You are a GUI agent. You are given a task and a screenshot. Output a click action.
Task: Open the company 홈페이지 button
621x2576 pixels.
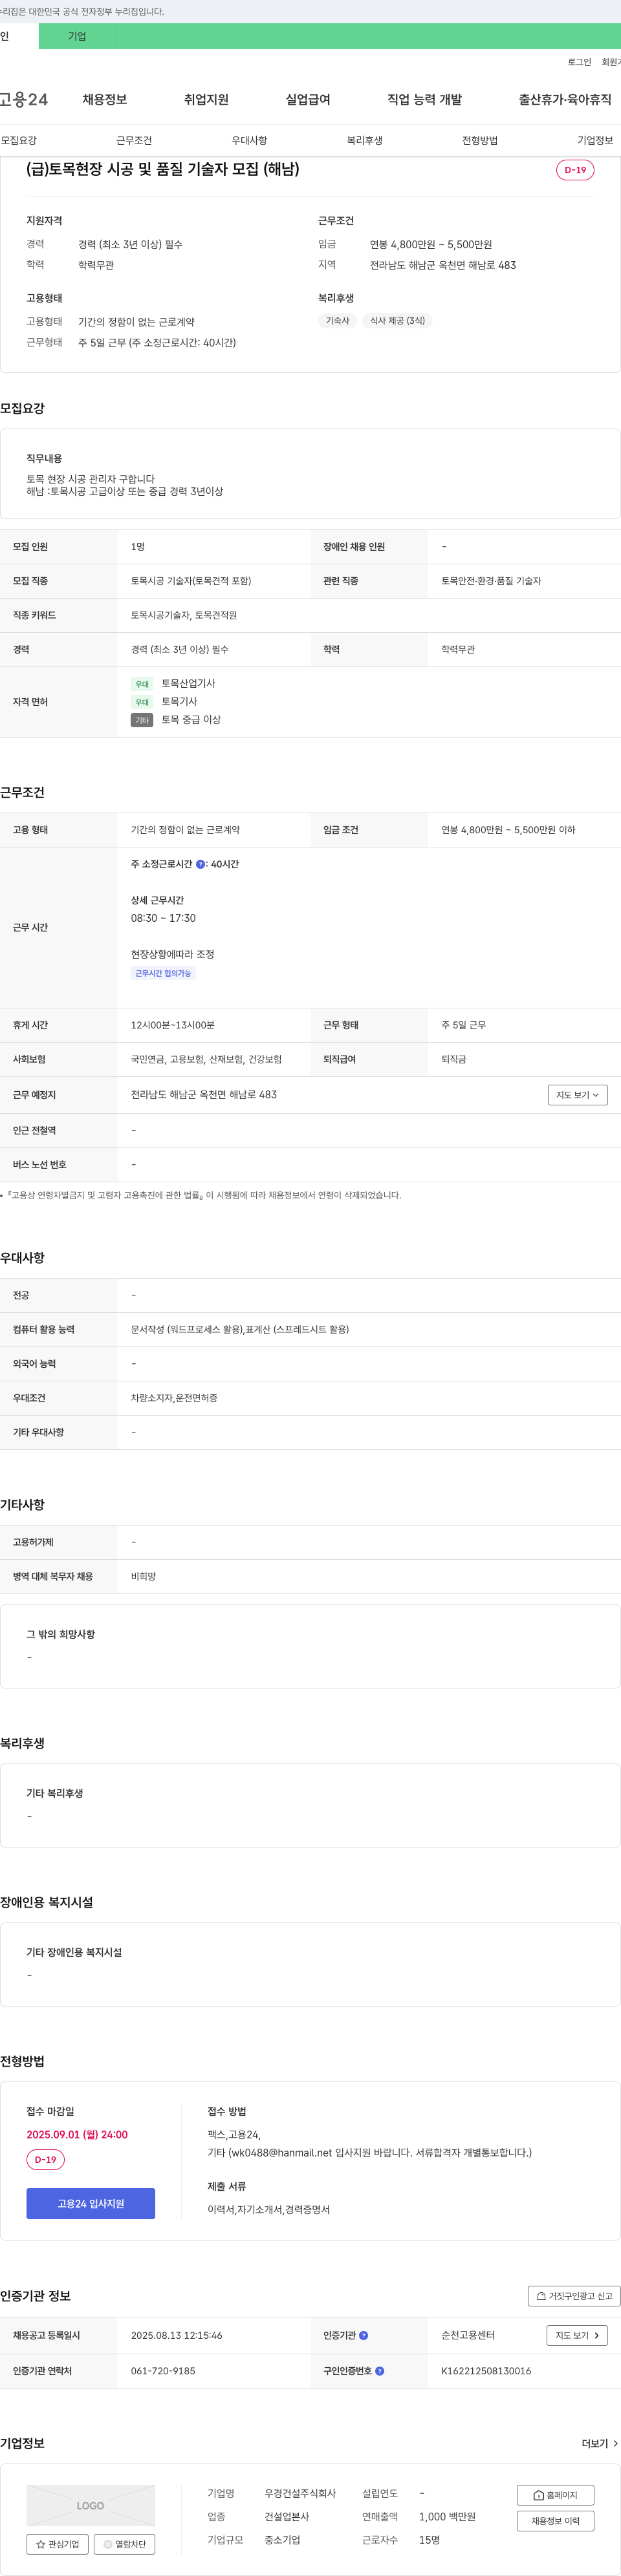tap(555, 2495)
